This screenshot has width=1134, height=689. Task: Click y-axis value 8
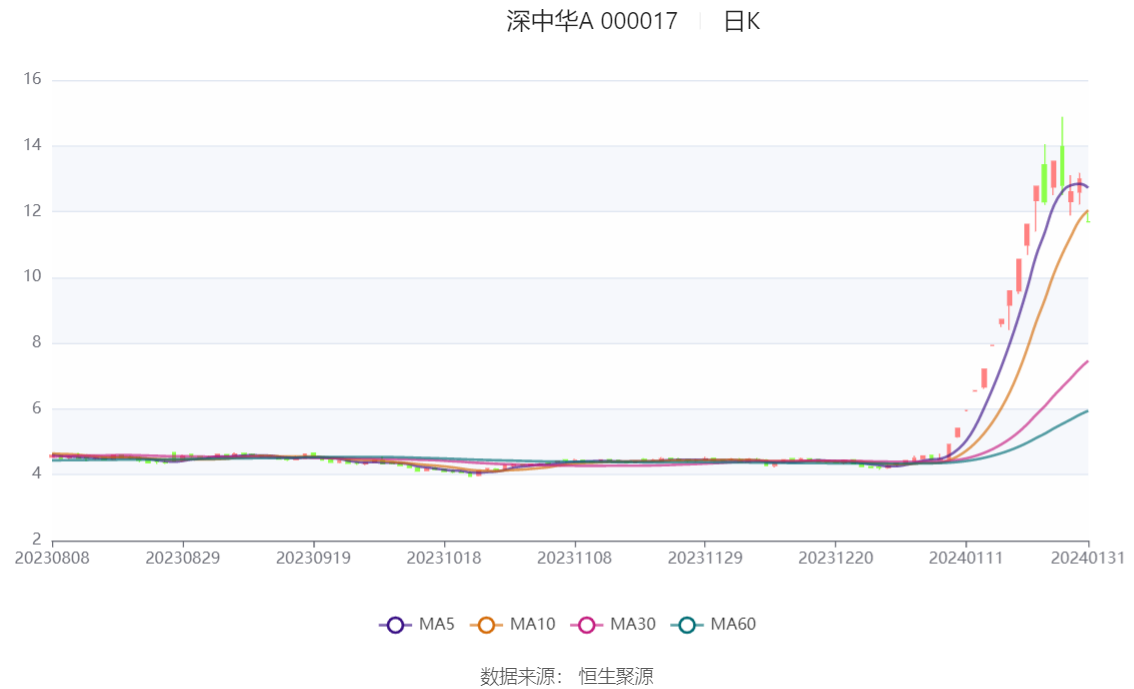coord(37,342)
